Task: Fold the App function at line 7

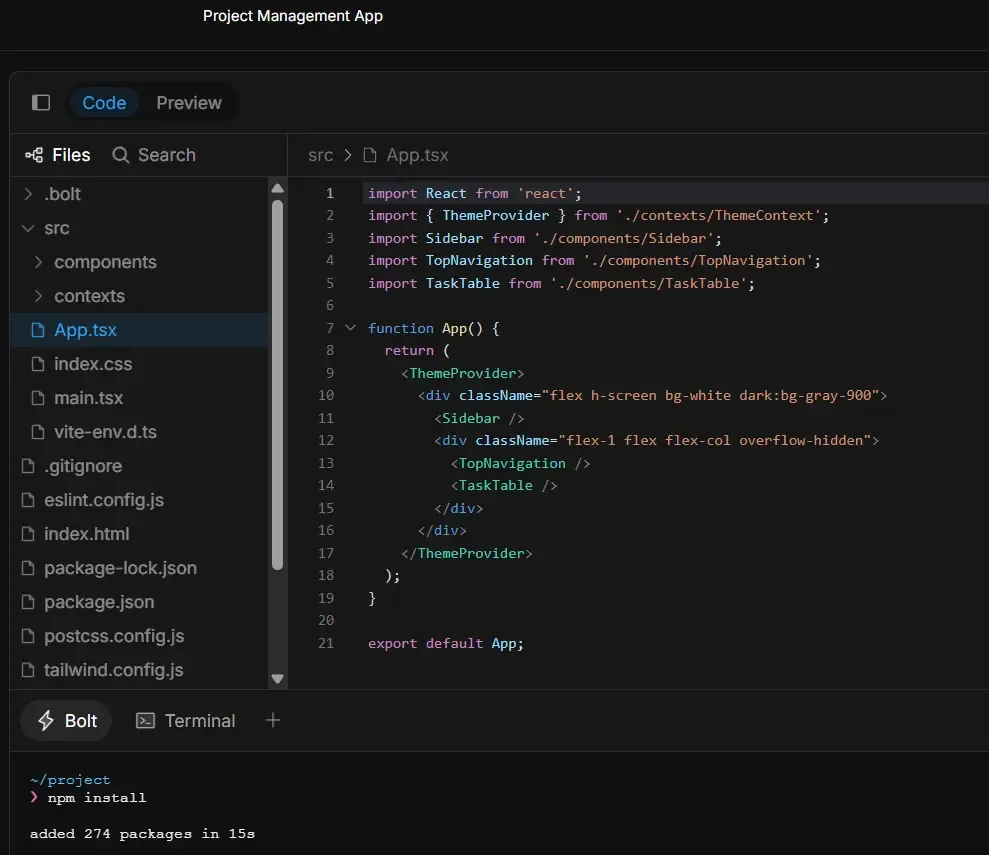Action: (x=350, y=328)
